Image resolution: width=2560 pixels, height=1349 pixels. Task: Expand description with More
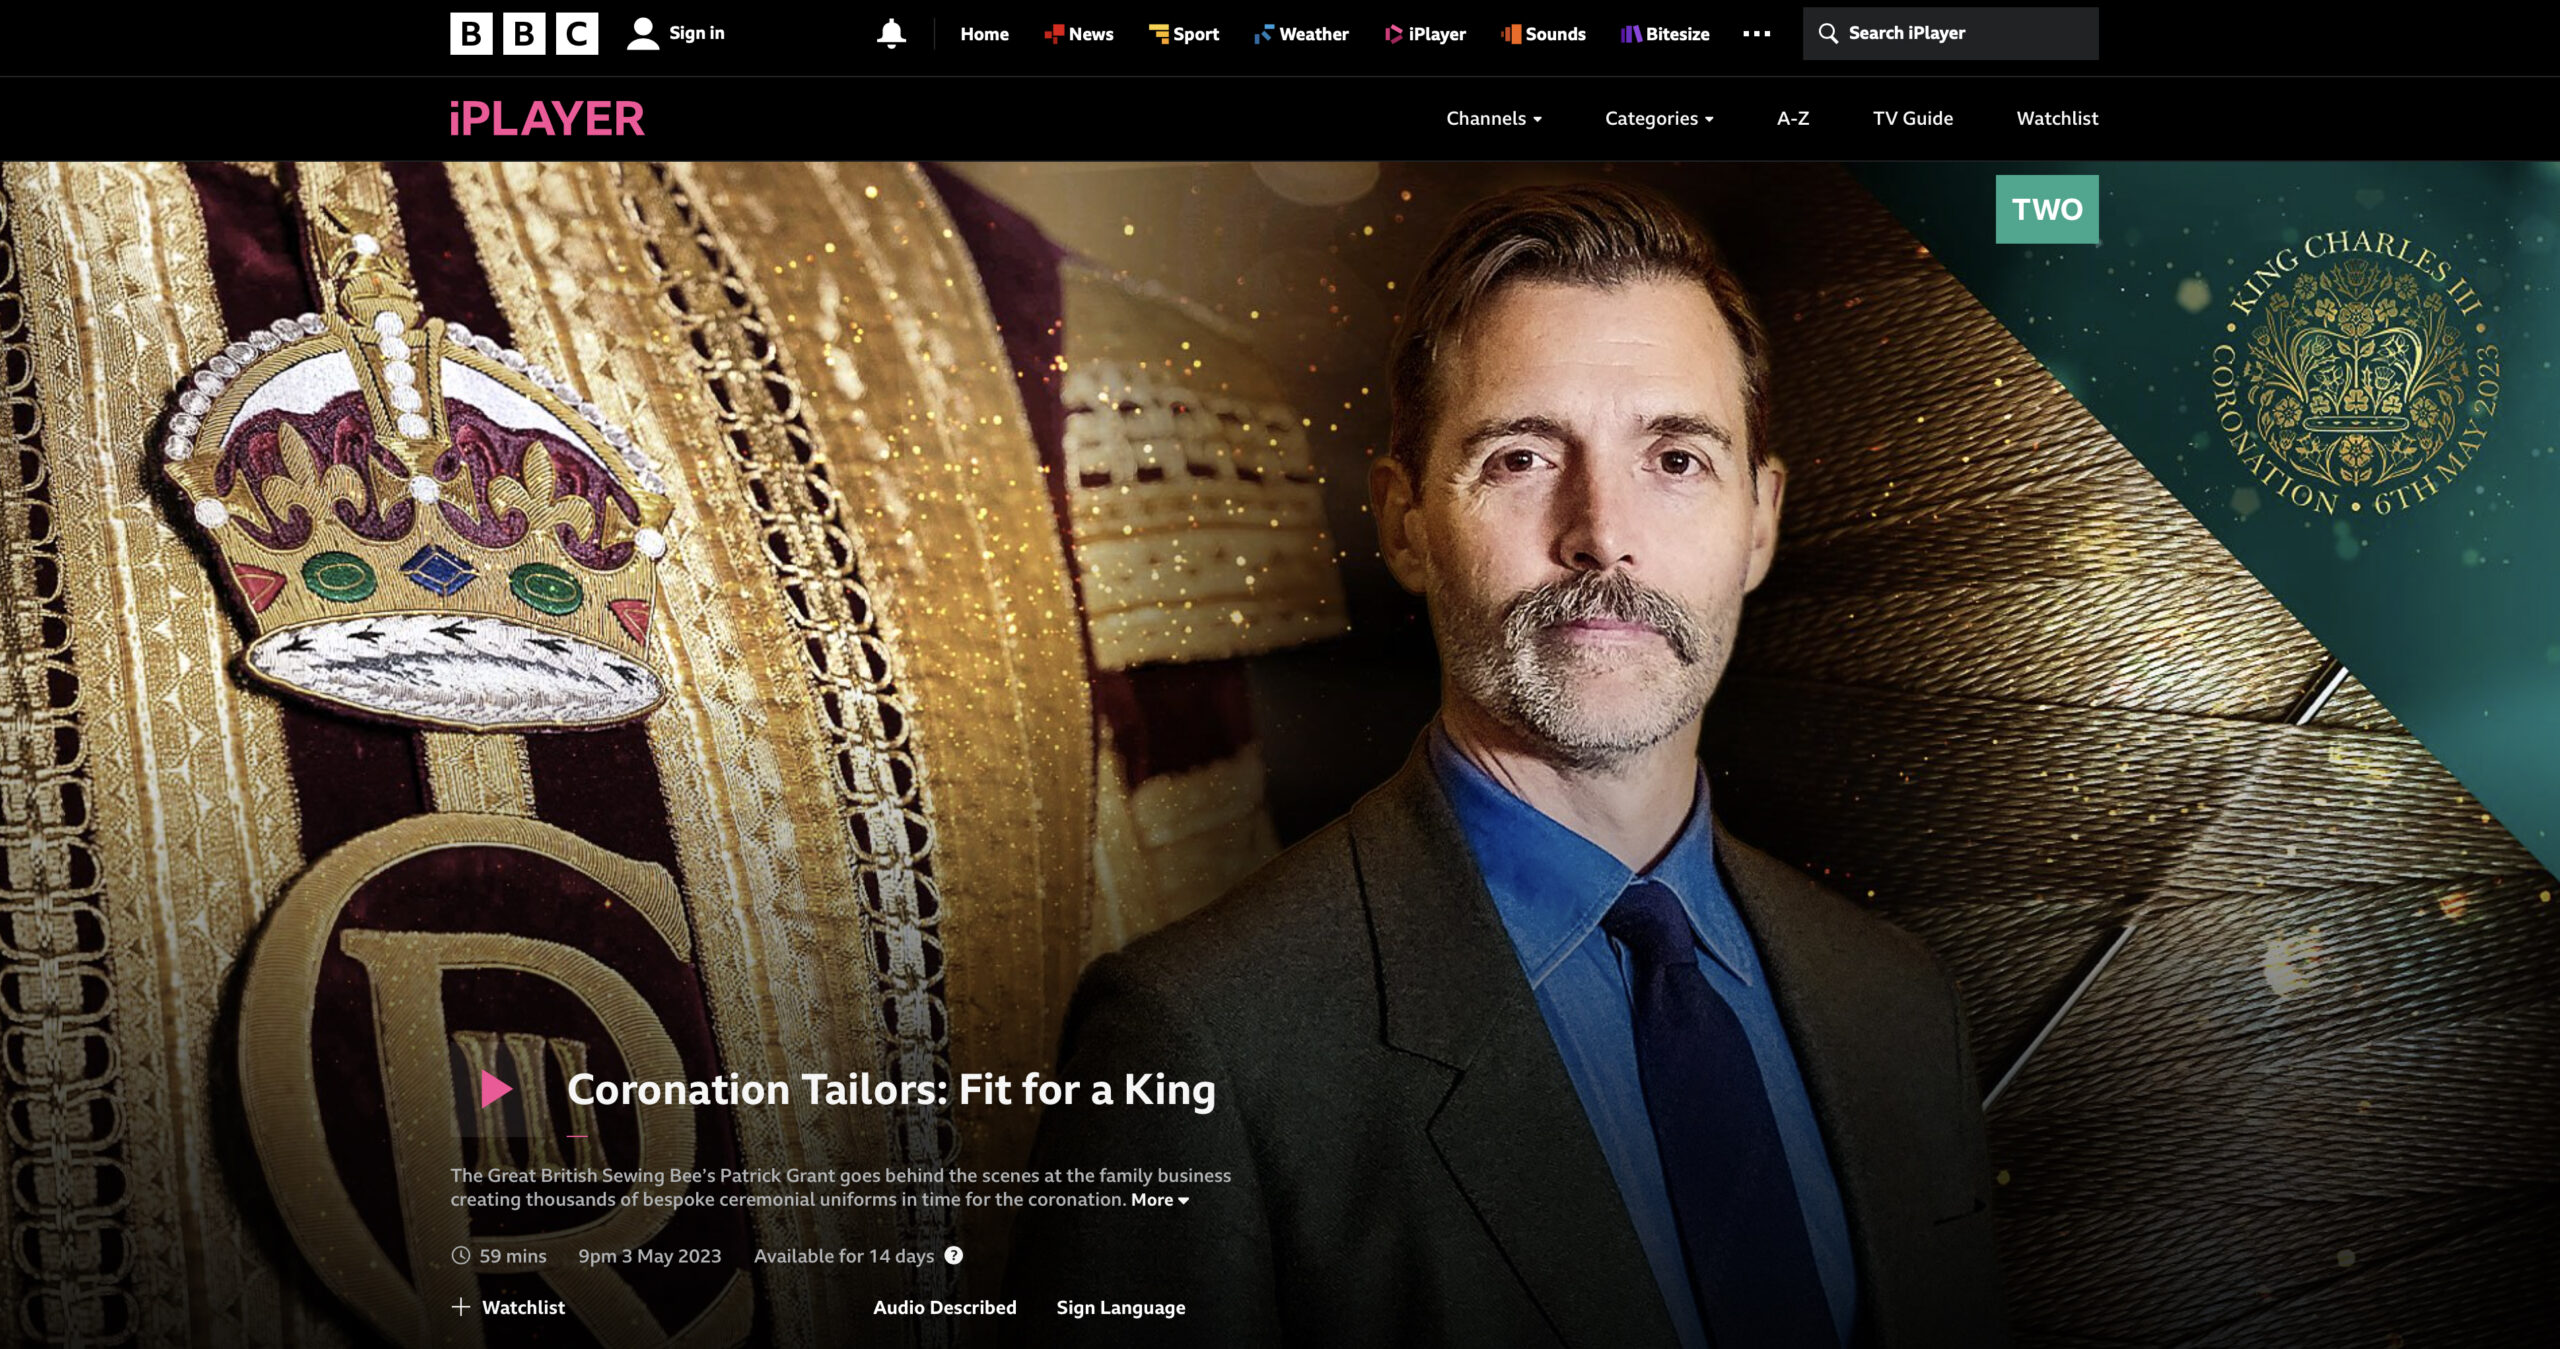1160,1199
